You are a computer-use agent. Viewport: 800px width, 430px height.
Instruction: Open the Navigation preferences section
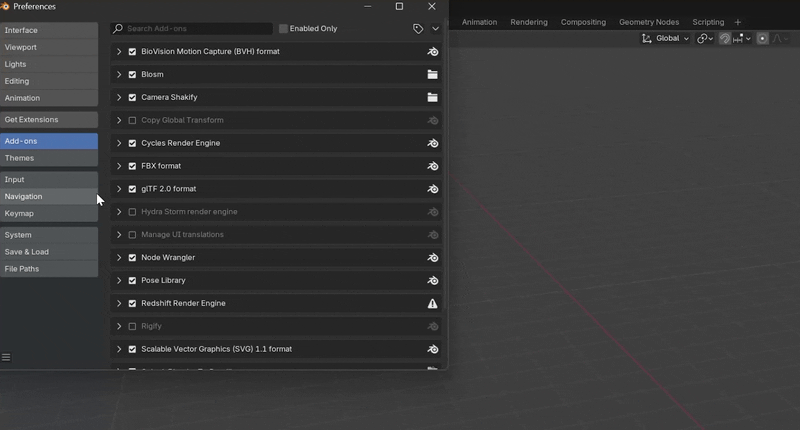point(49,196)
